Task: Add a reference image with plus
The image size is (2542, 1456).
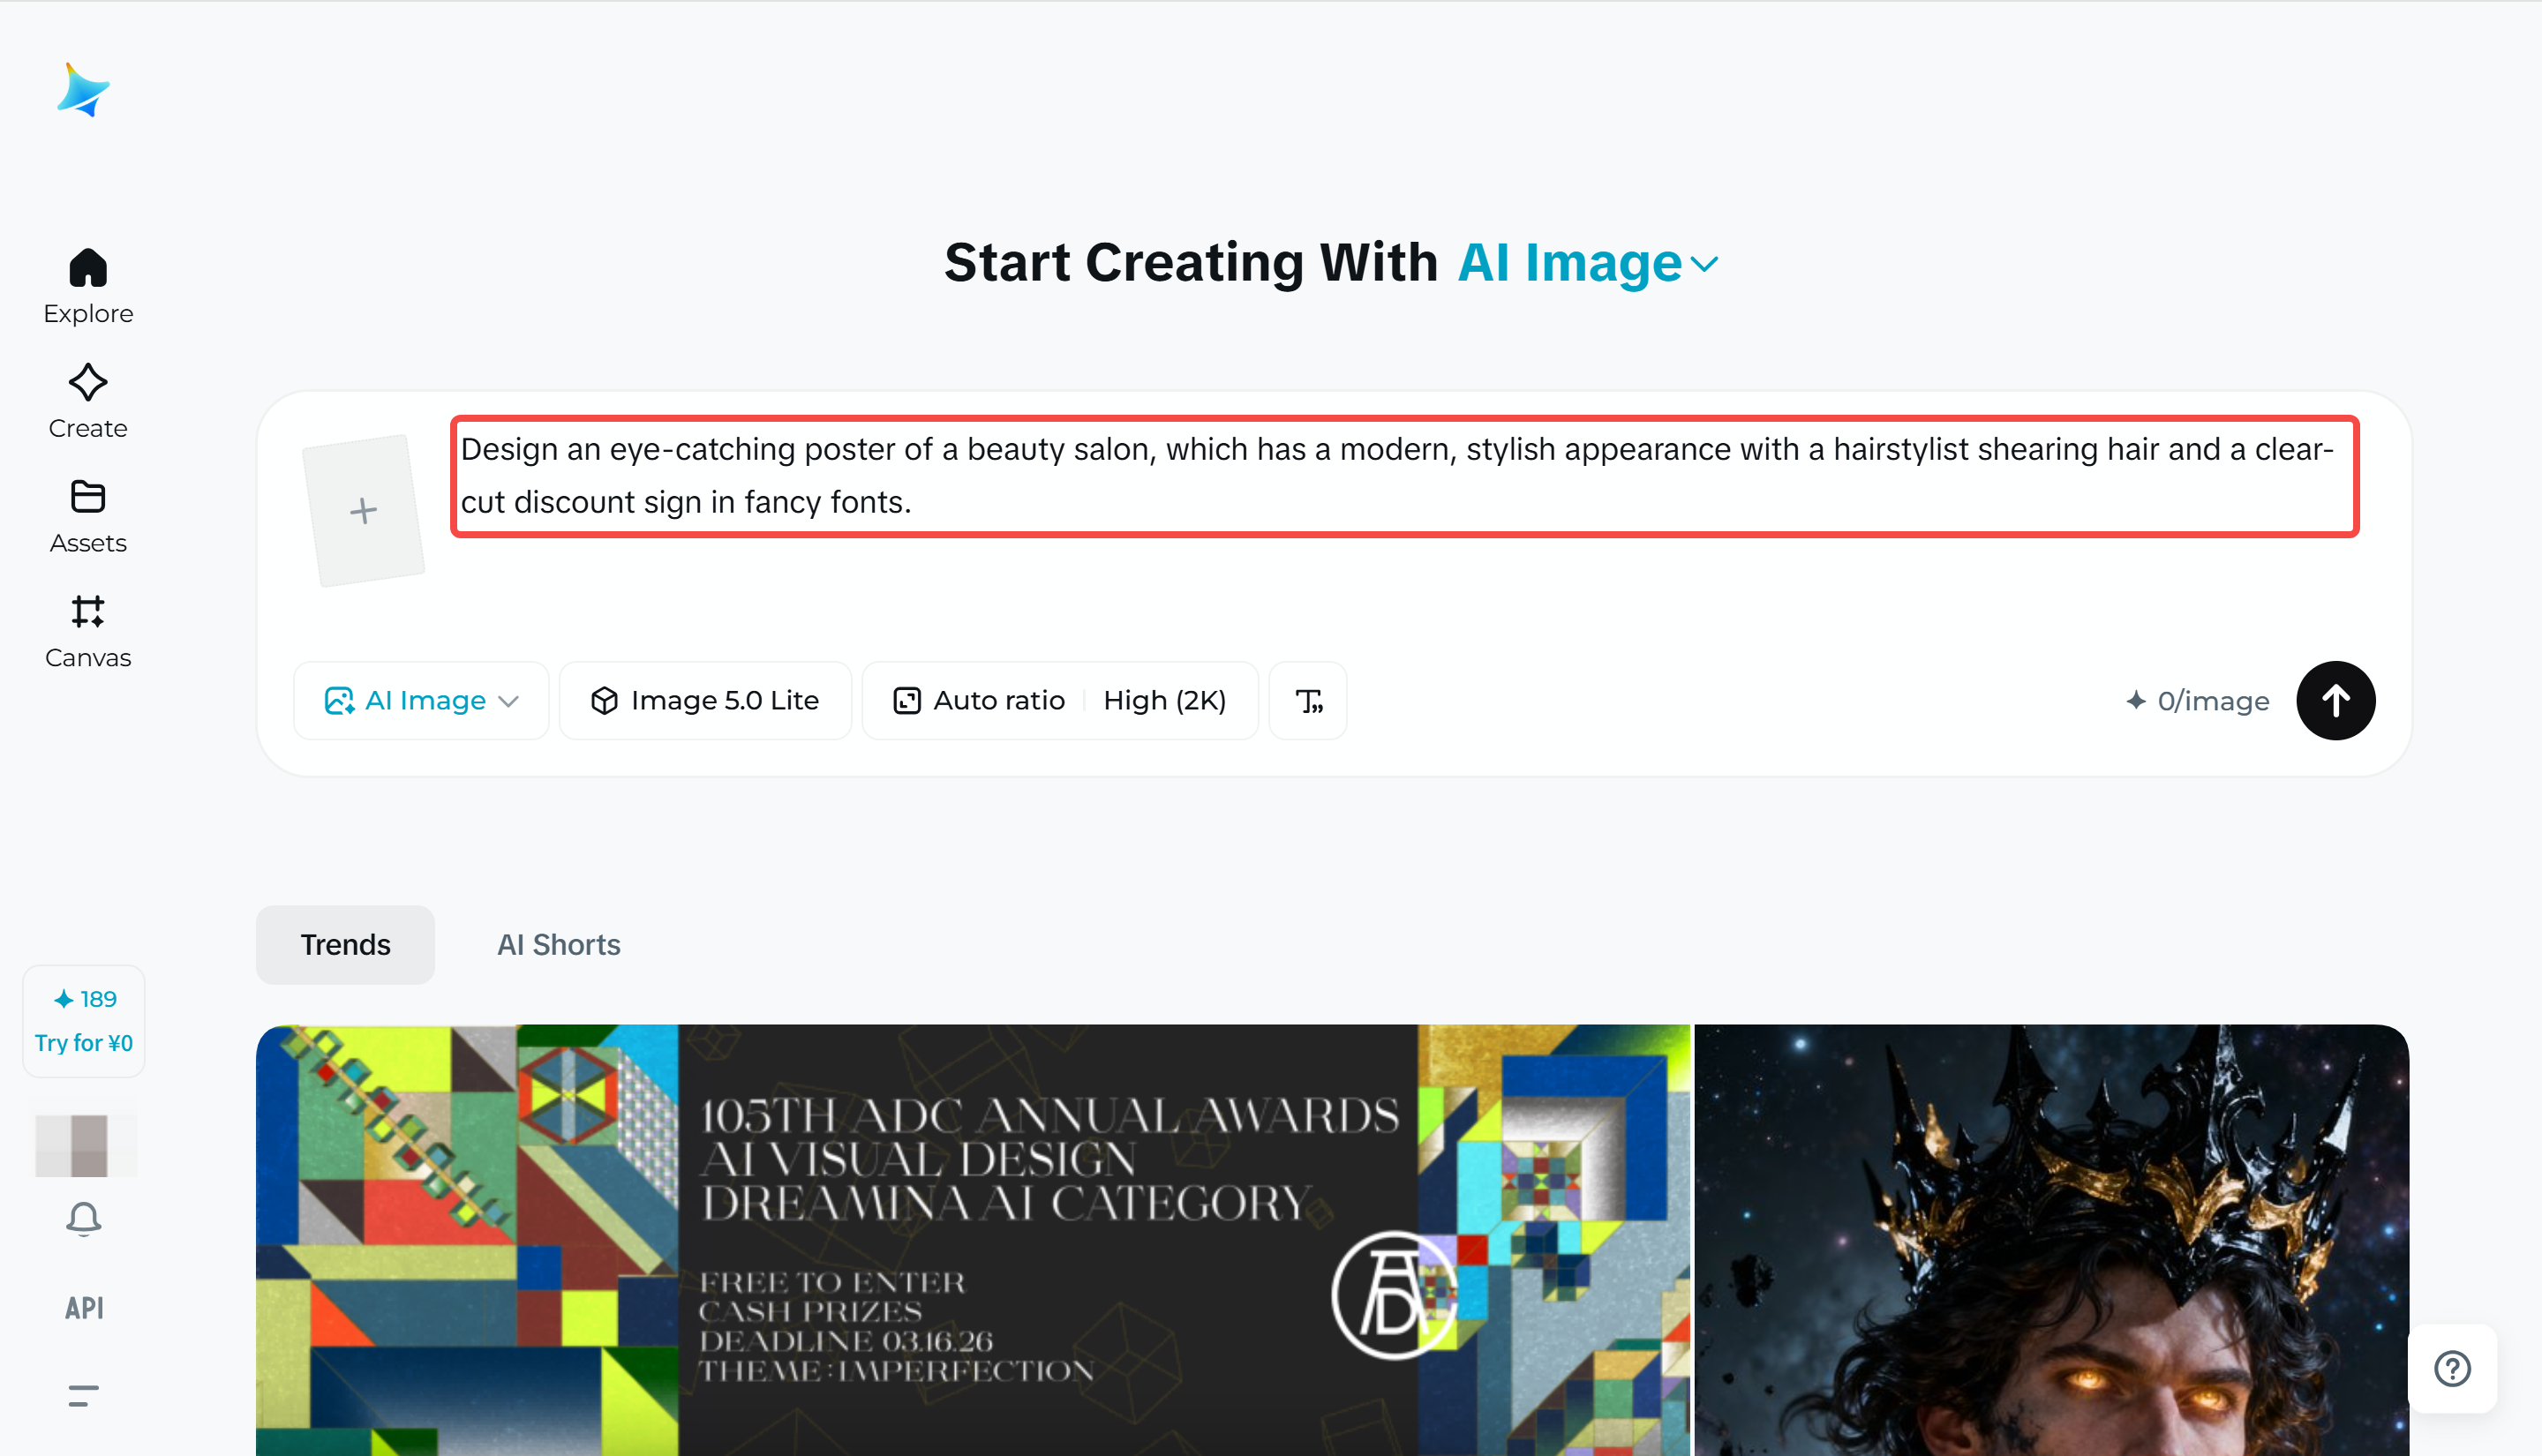Action: tap(364, 511)
